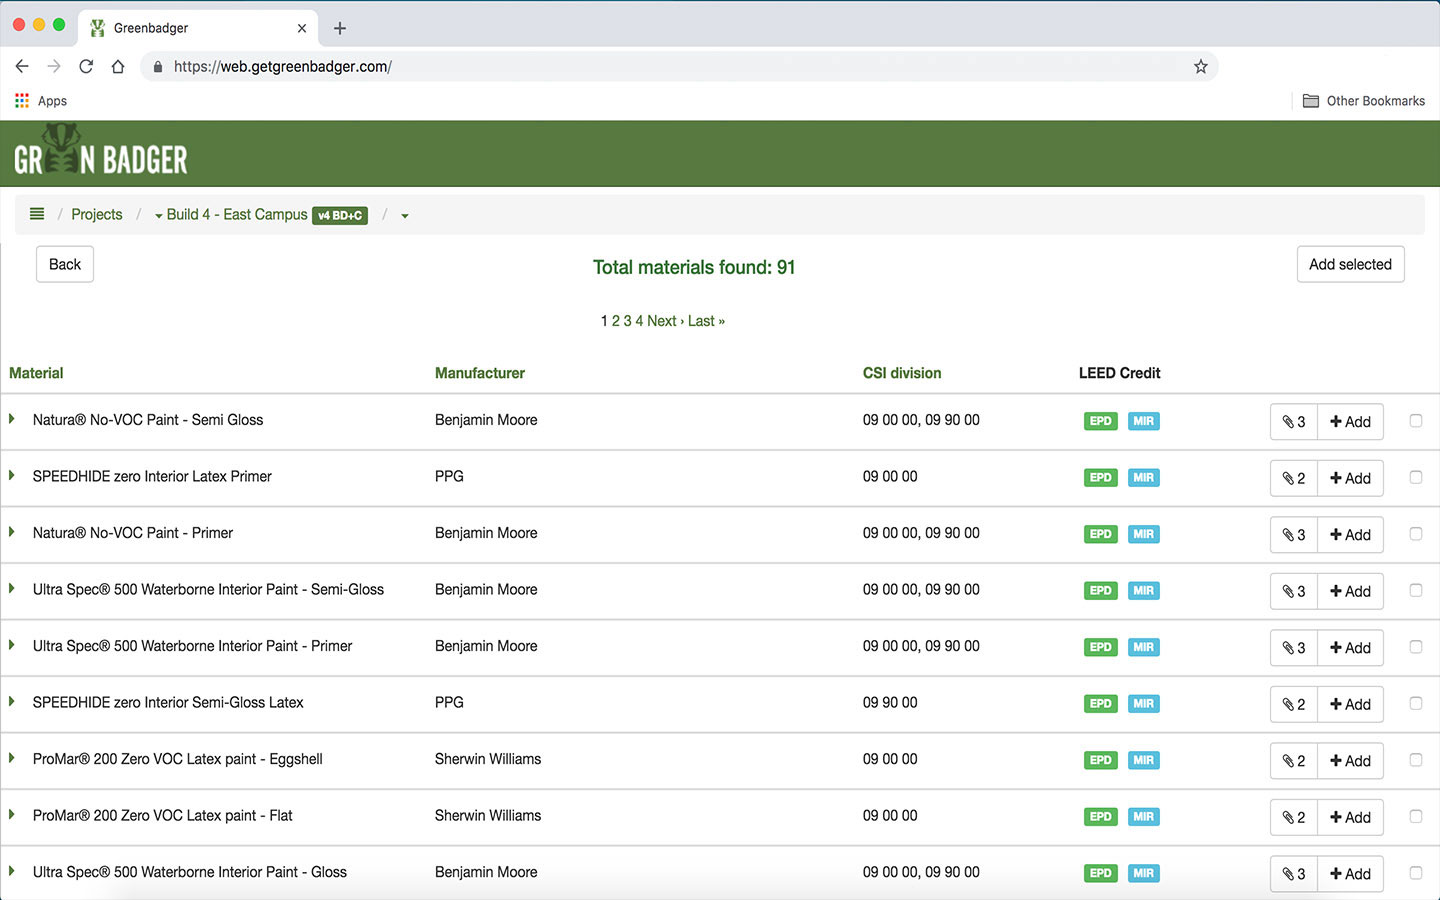Open Projects breadcrumb link
1440x900 pixels.
tap(97, 215)
